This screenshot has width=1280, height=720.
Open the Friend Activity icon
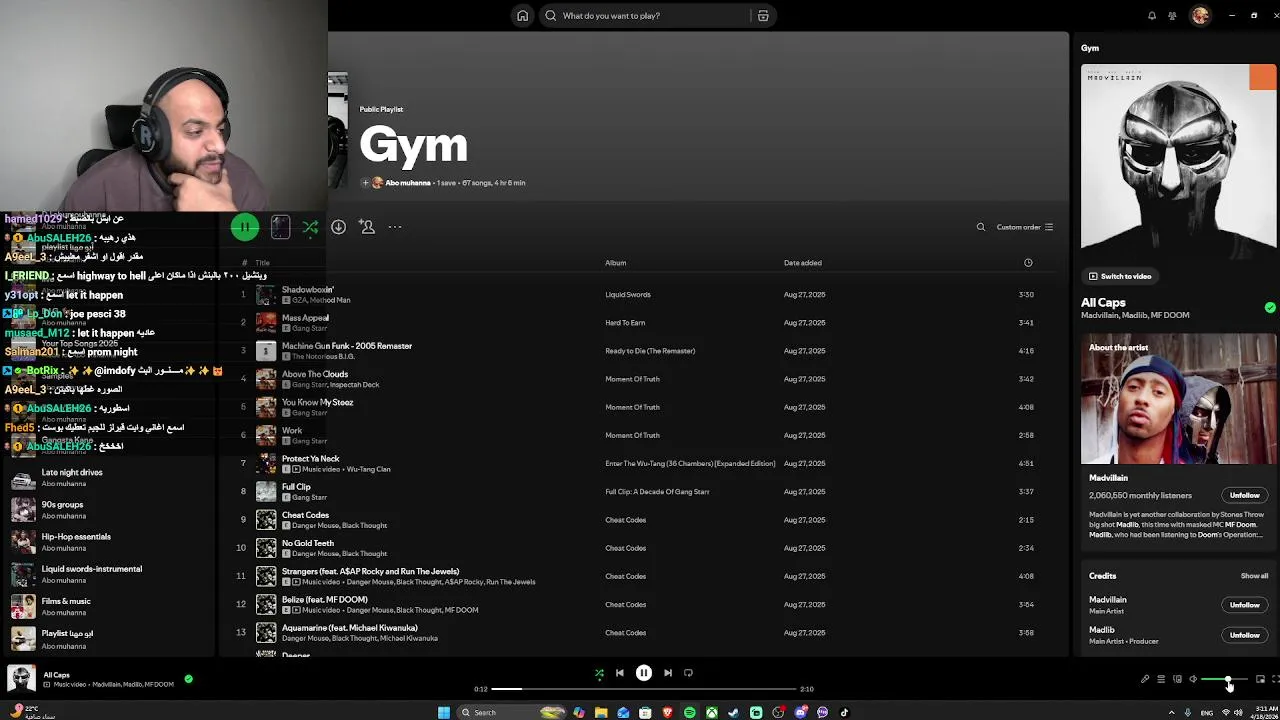1172,16
